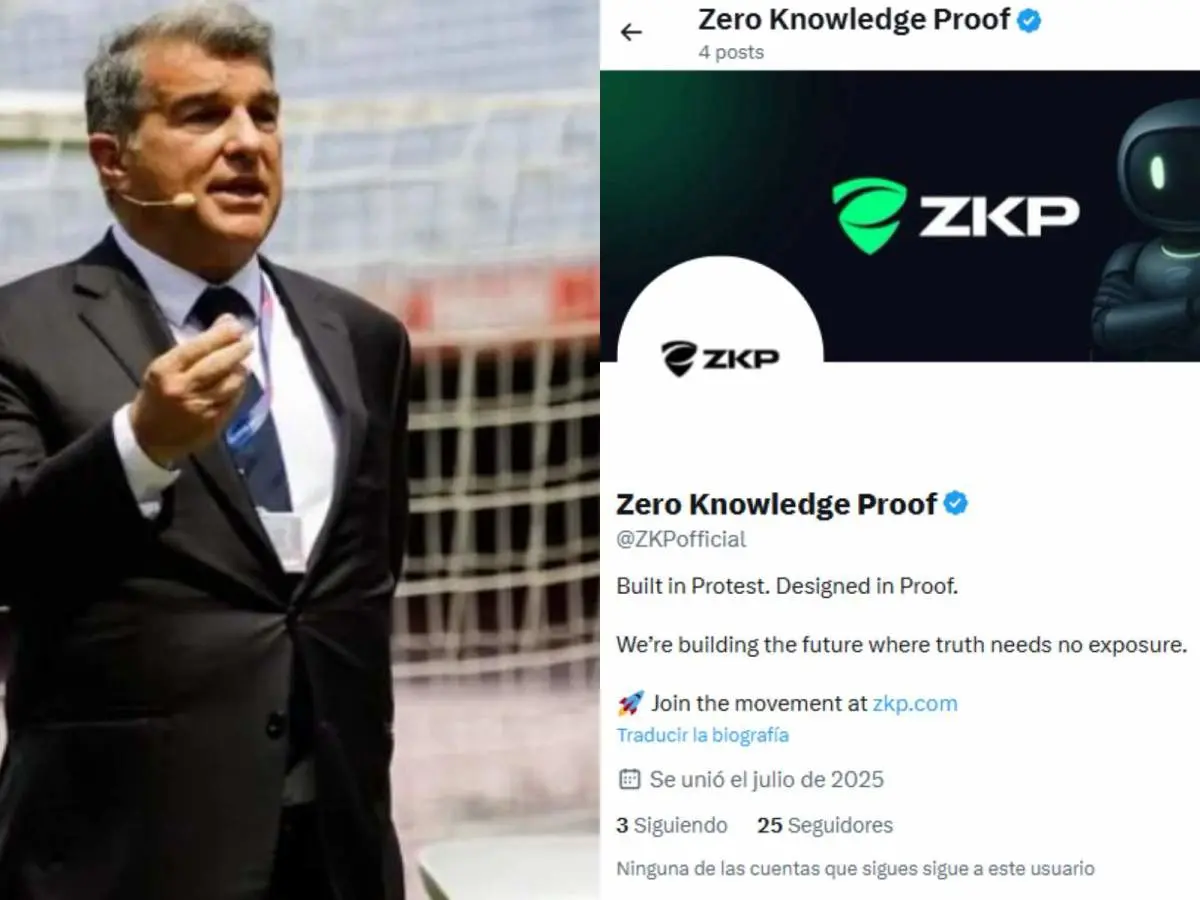This screenshot has height=900, width=1200.
Task: Click the verified badge in header title
Action: pos(1029,20)
